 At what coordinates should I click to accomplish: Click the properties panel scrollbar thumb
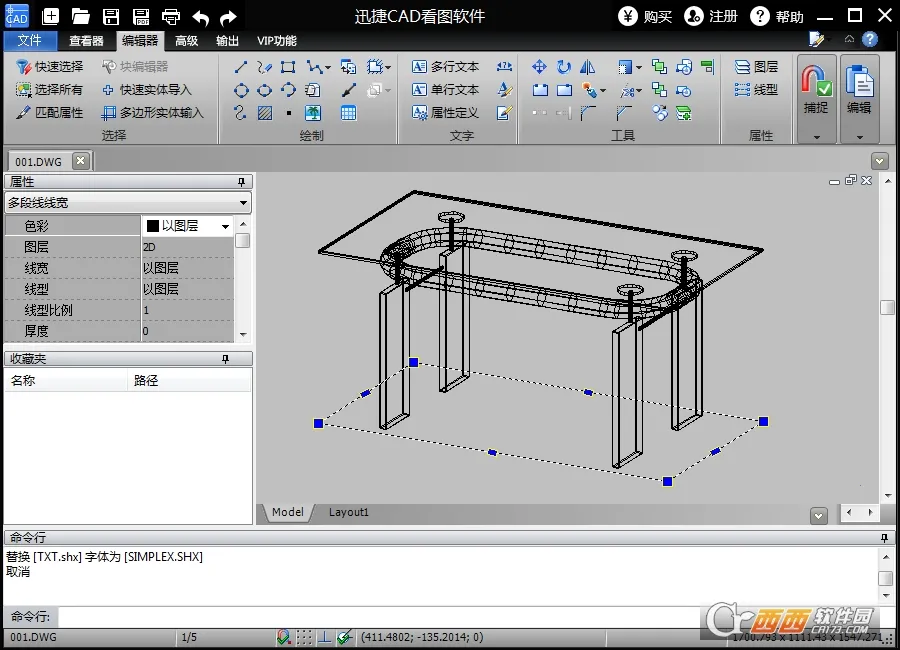243,240
